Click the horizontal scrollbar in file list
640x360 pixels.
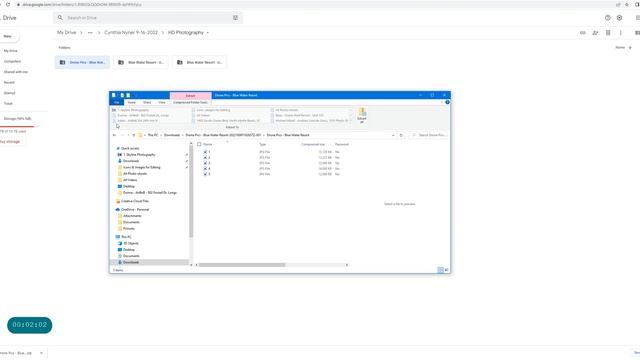coord(242,265)
